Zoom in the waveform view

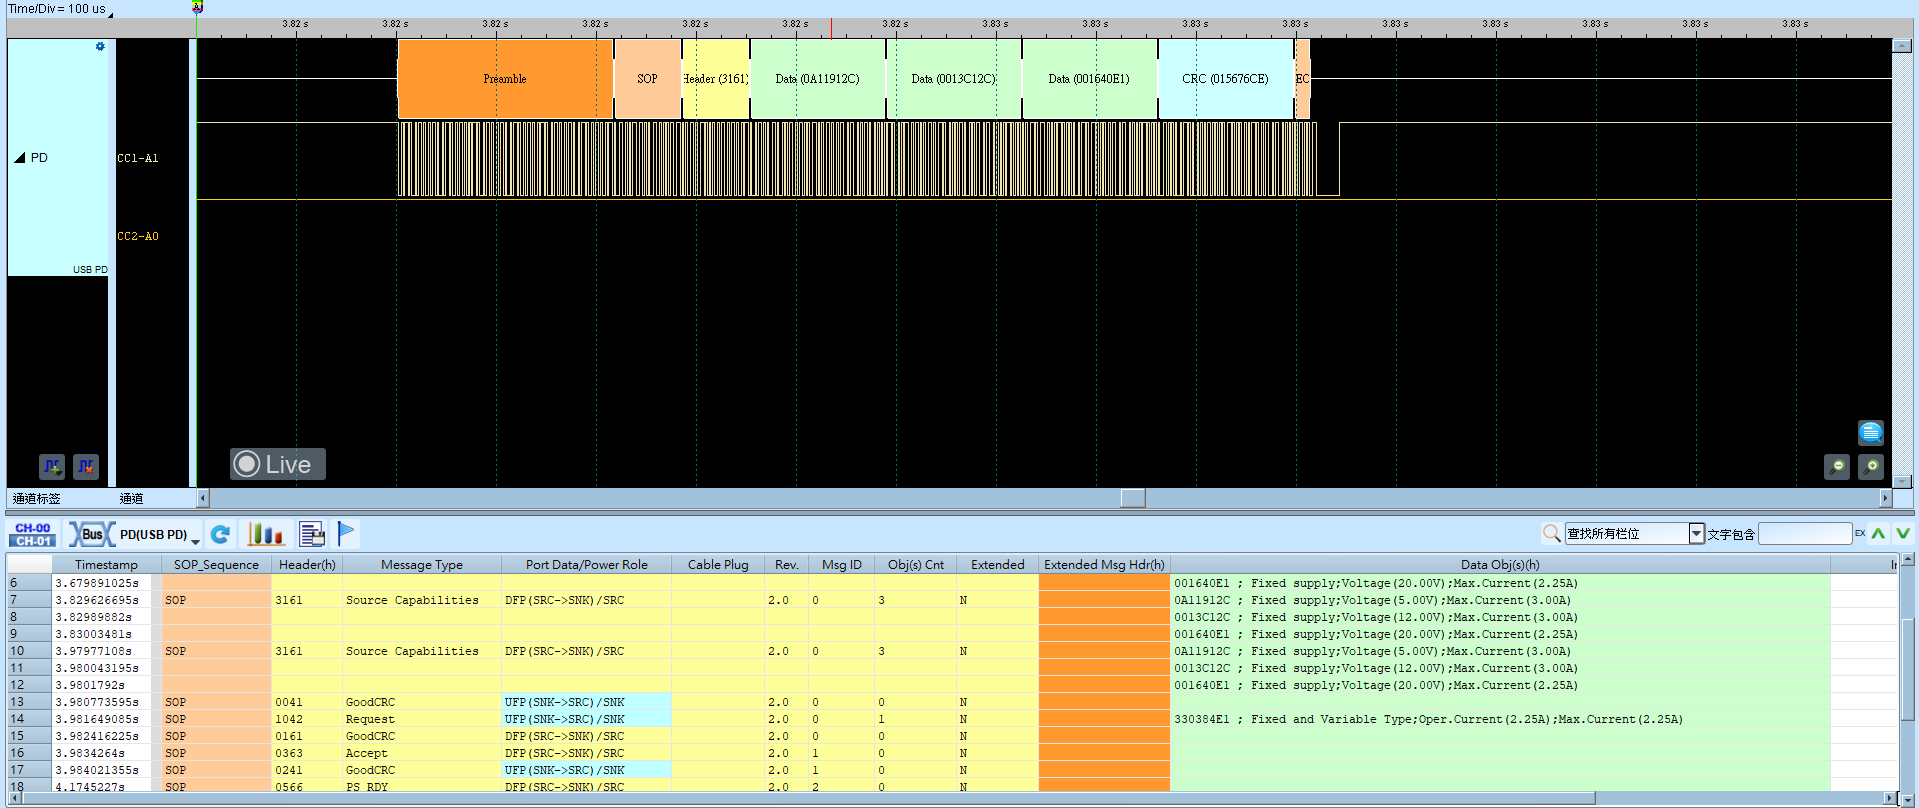pyautogui.click(x=1871, y=466)
